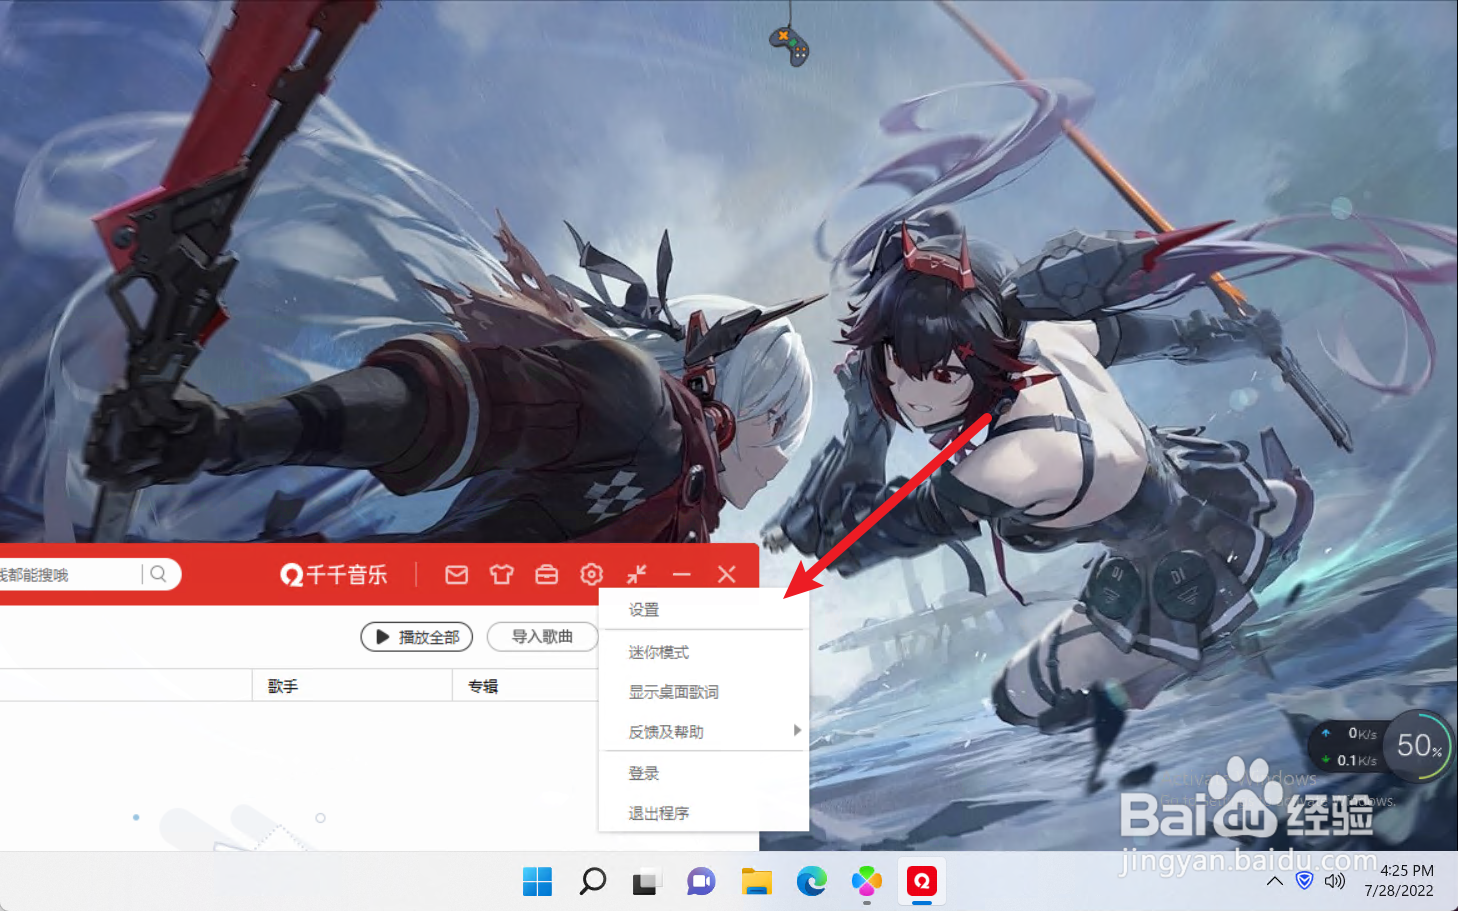This screenshot has width=1458, height=911.
Task: Expand the arrow next to 反馈及帮助
Action: click(x=797, y=731)
